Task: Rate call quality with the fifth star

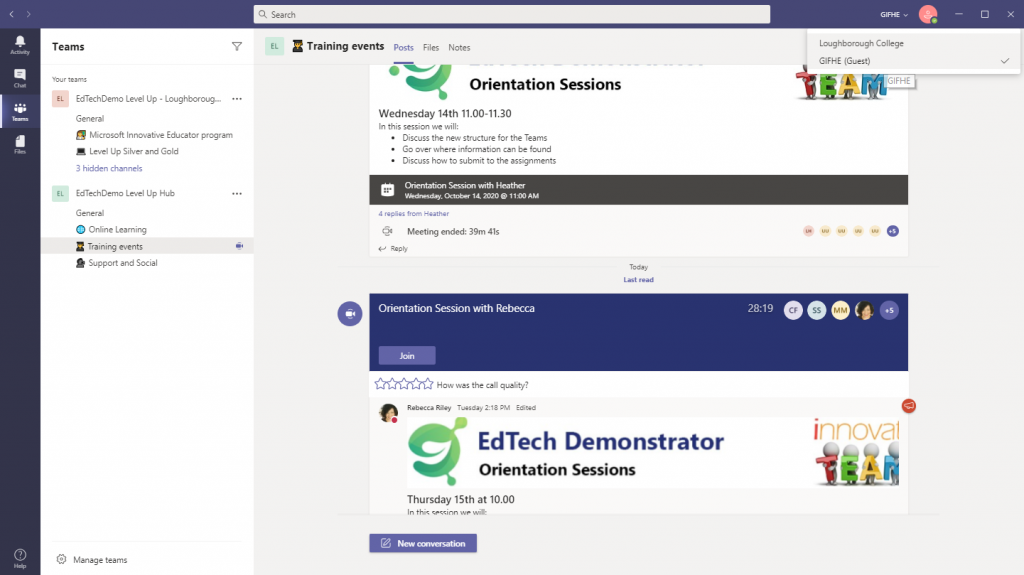Action: tap(427, 384)
